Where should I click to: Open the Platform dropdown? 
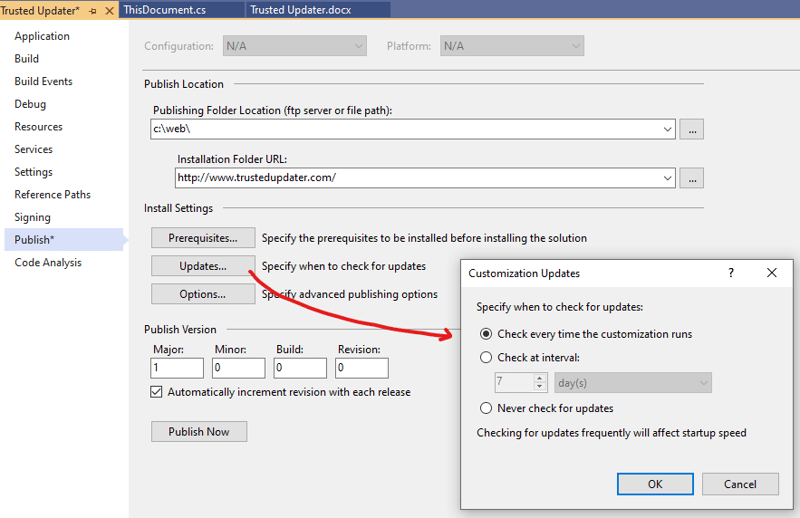(512, 46)
